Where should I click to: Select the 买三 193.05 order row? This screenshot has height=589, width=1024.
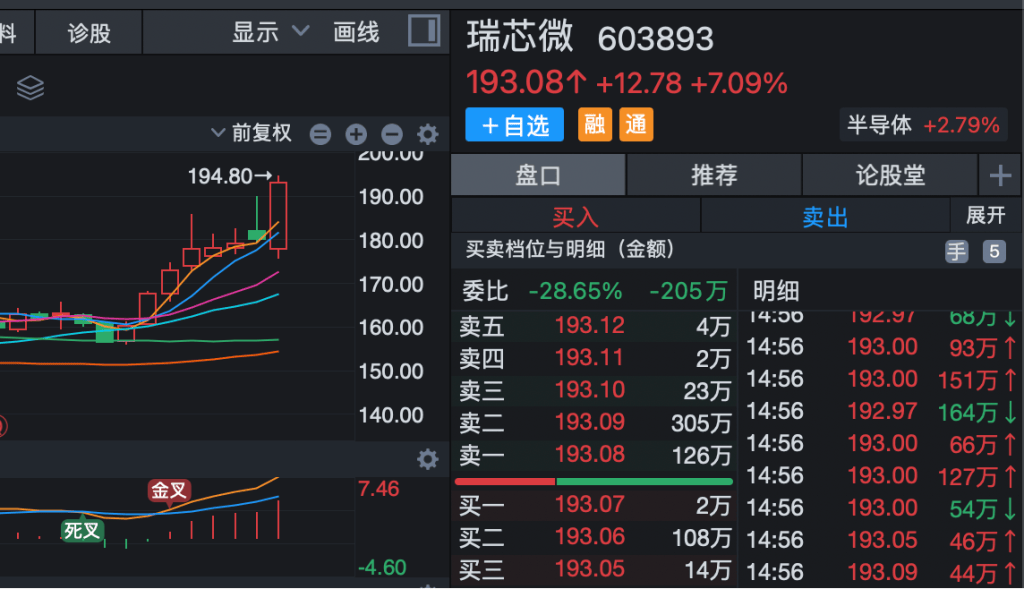594,569
